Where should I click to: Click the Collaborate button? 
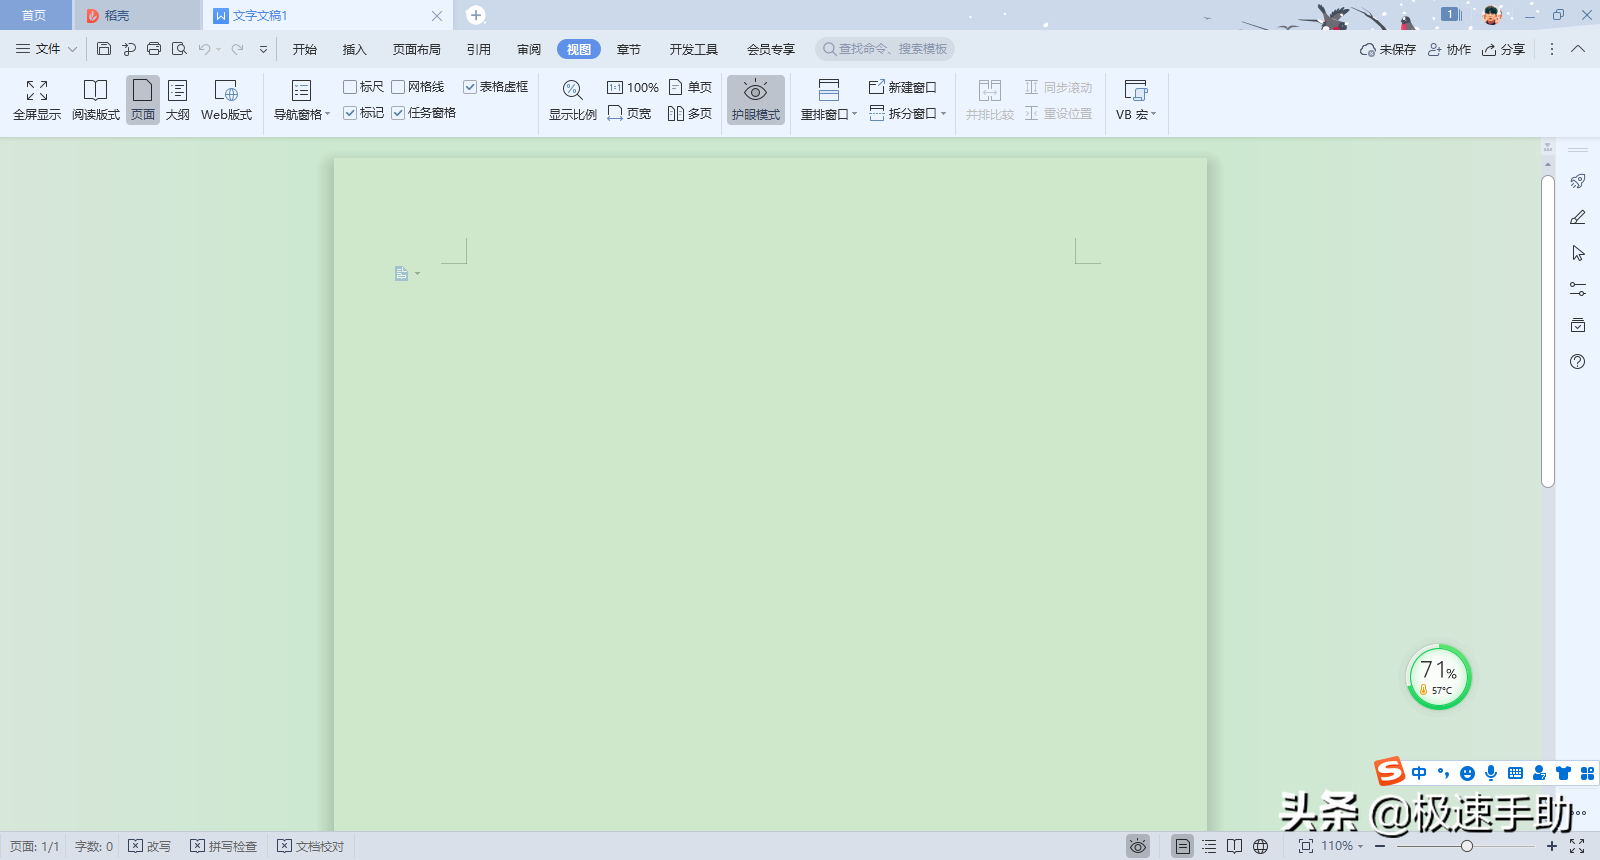1449,49
